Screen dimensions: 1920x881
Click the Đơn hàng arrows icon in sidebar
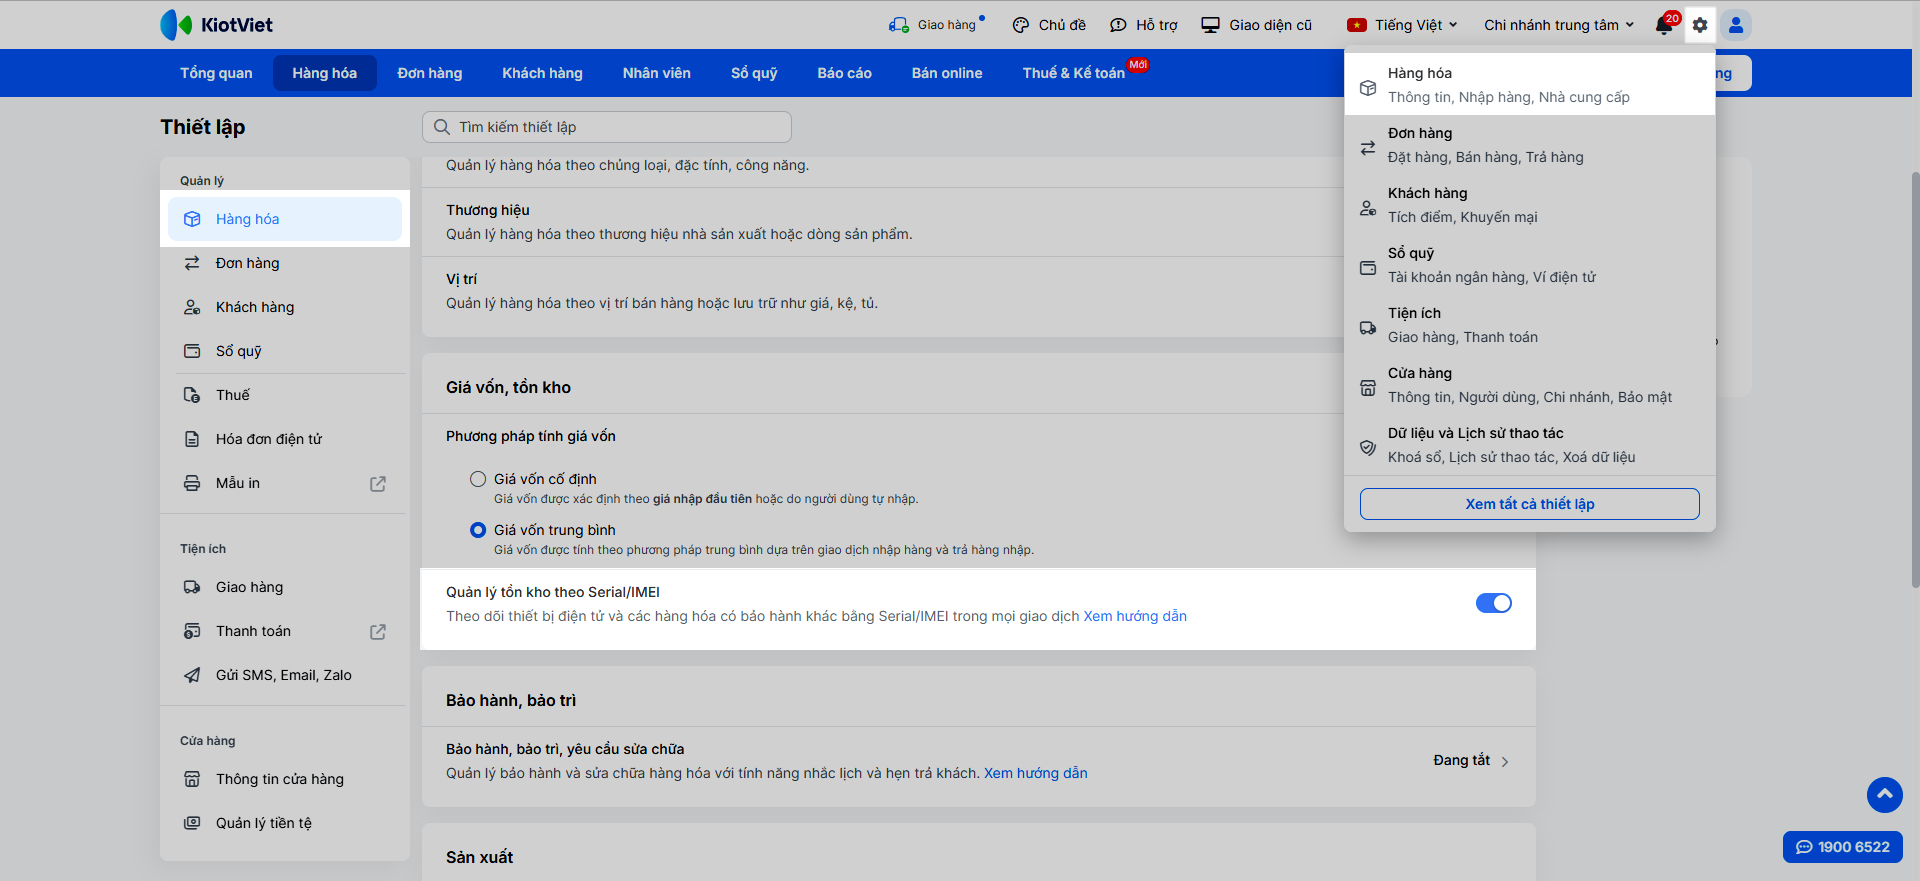click(192, 263)
